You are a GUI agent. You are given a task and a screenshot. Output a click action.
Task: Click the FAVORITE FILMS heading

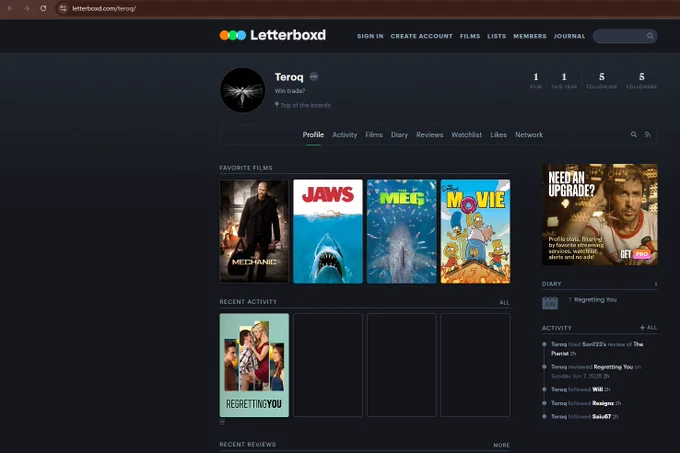[x=246, y=168]
